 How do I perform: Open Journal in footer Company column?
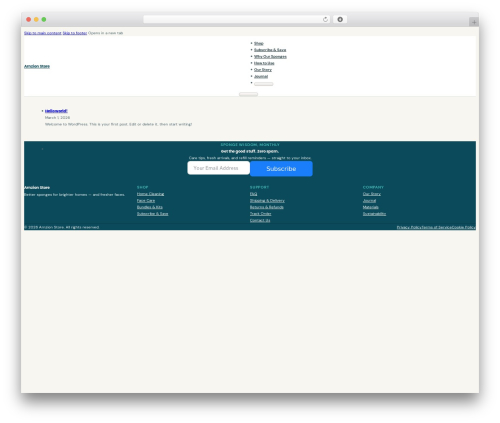pyautogui.click(x=369, y=201)
